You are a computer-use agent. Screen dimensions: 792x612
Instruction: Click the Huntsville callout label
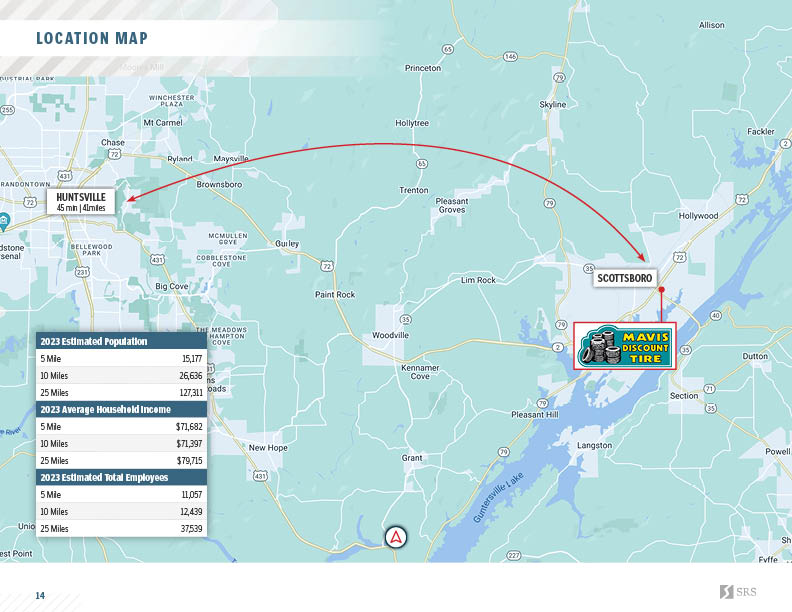click(81, 201)
